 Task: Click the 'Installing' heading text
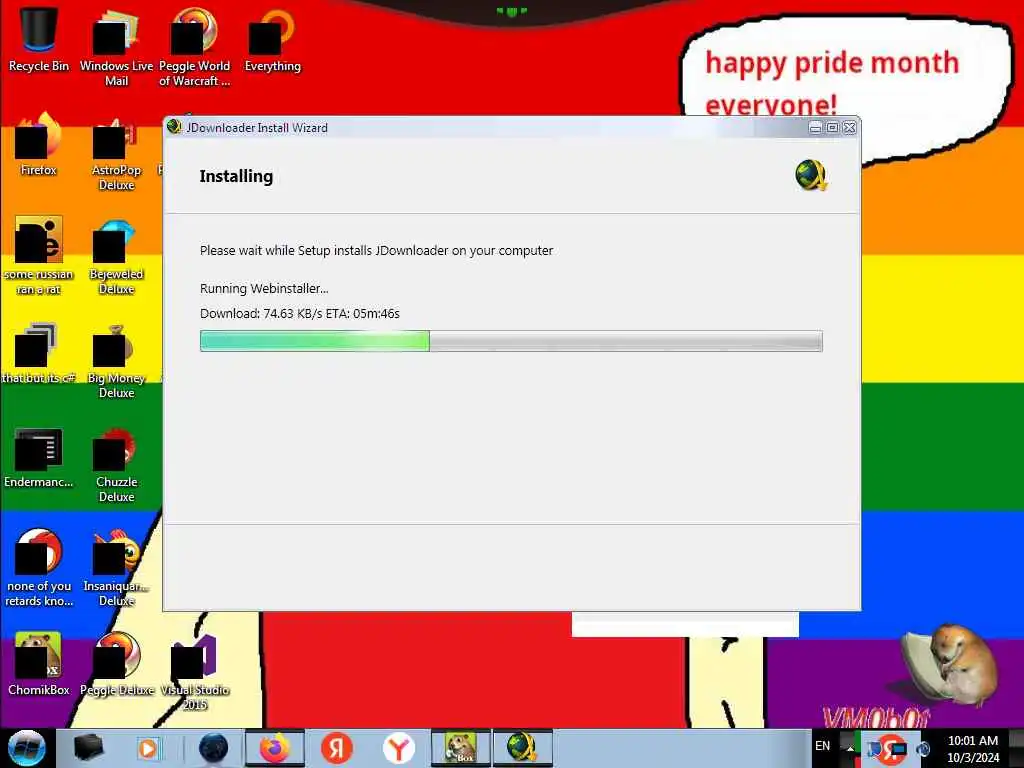236,176
